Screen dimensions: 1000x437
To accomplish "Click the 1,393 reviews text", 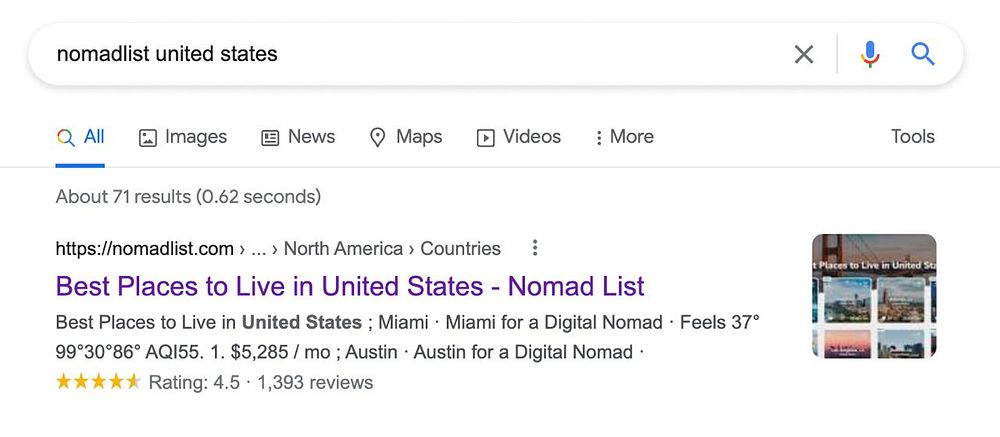I will (315, 383).
